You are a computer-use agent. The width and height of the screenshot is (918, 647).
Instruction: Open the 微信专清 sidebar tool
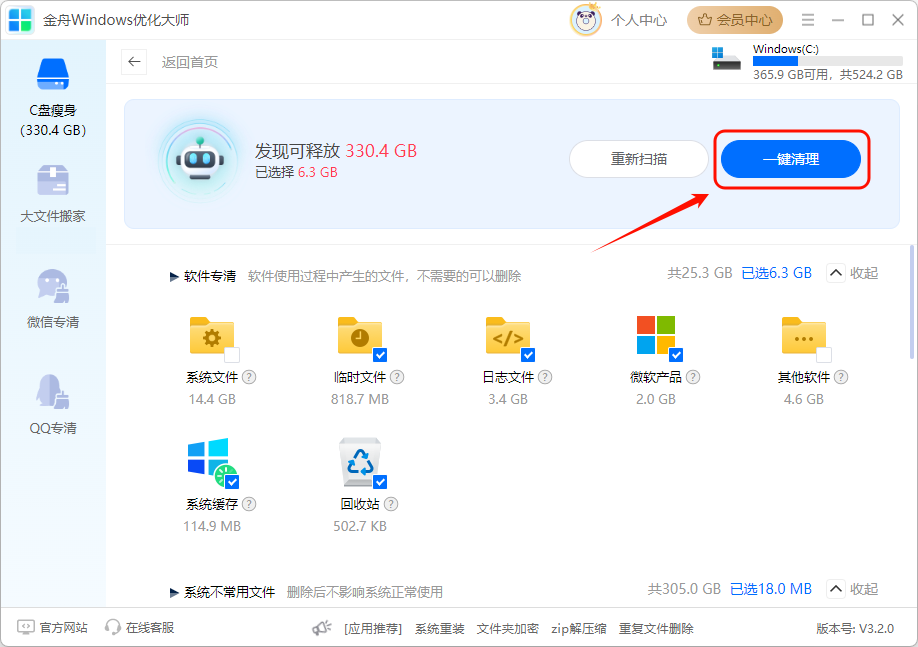53,299
